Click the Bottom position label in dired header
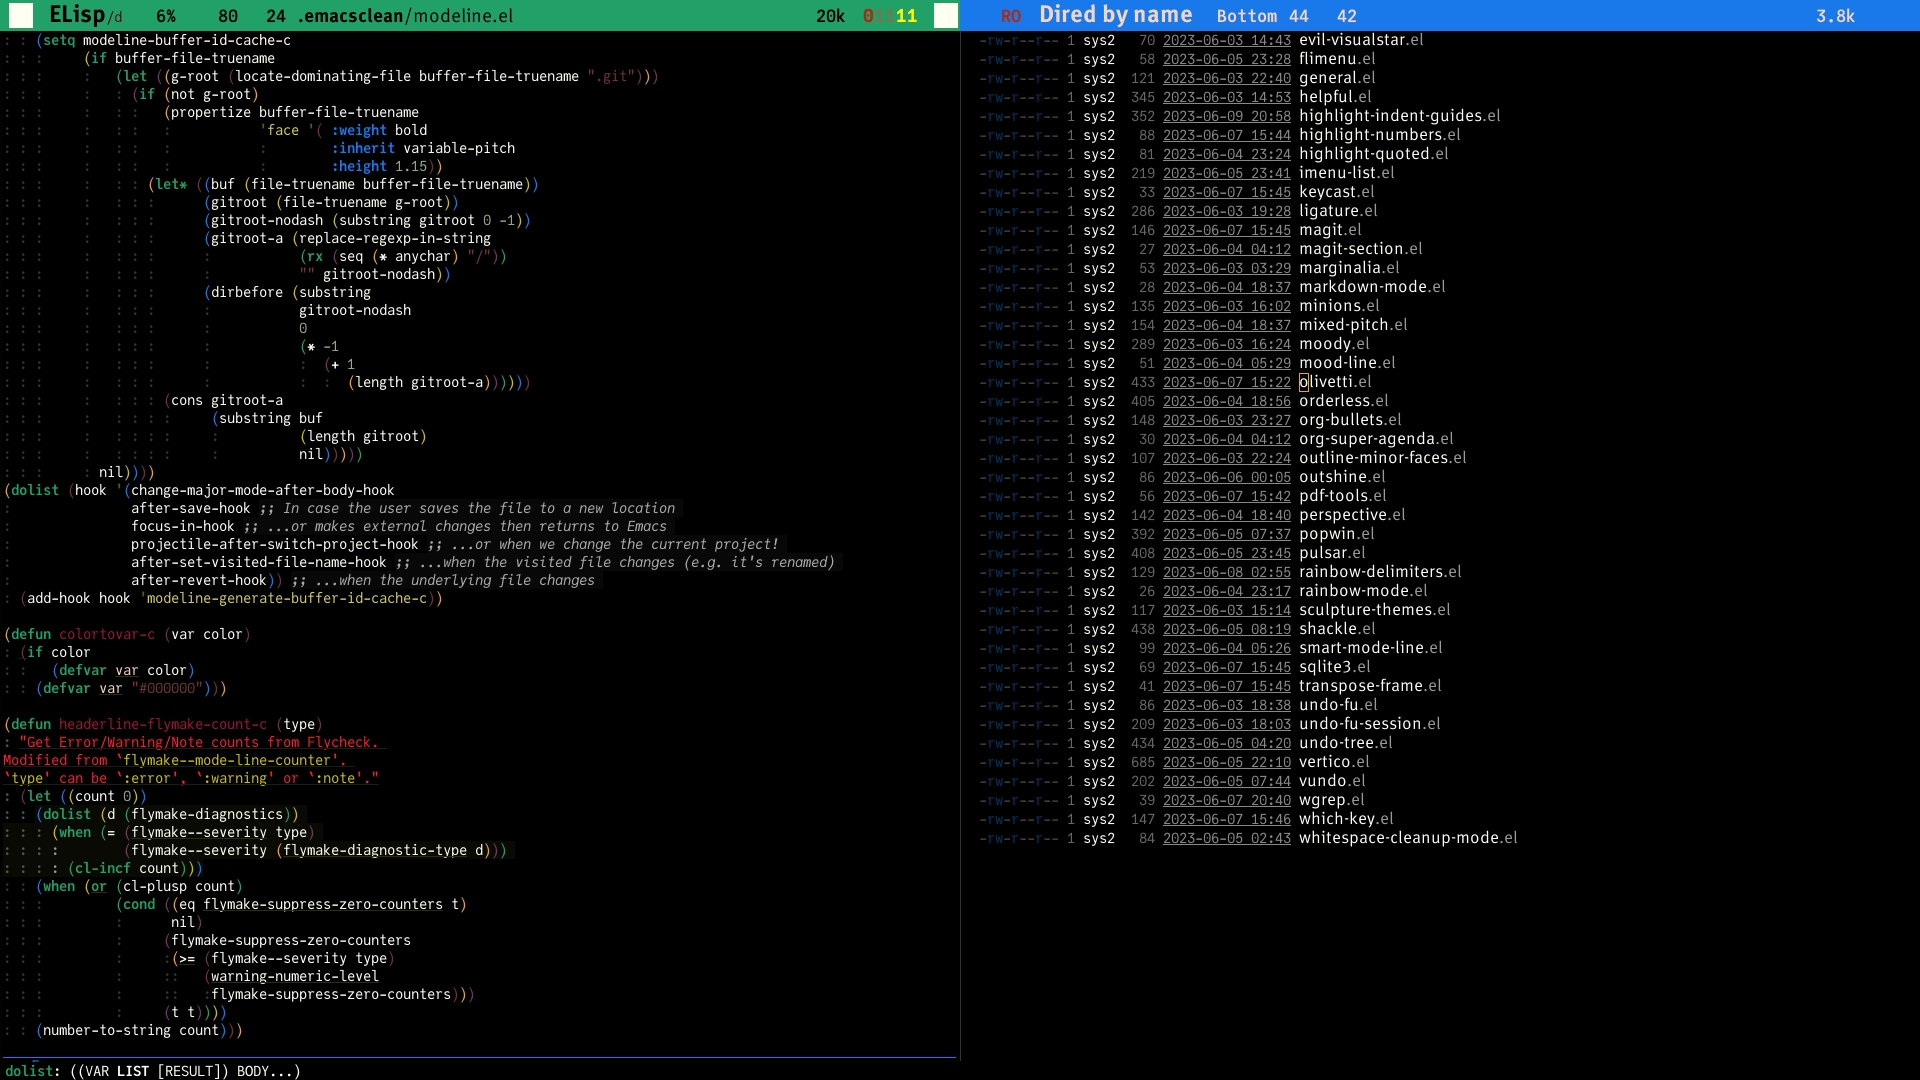The image size is (1920, 1080). (x=1246, y=16)
